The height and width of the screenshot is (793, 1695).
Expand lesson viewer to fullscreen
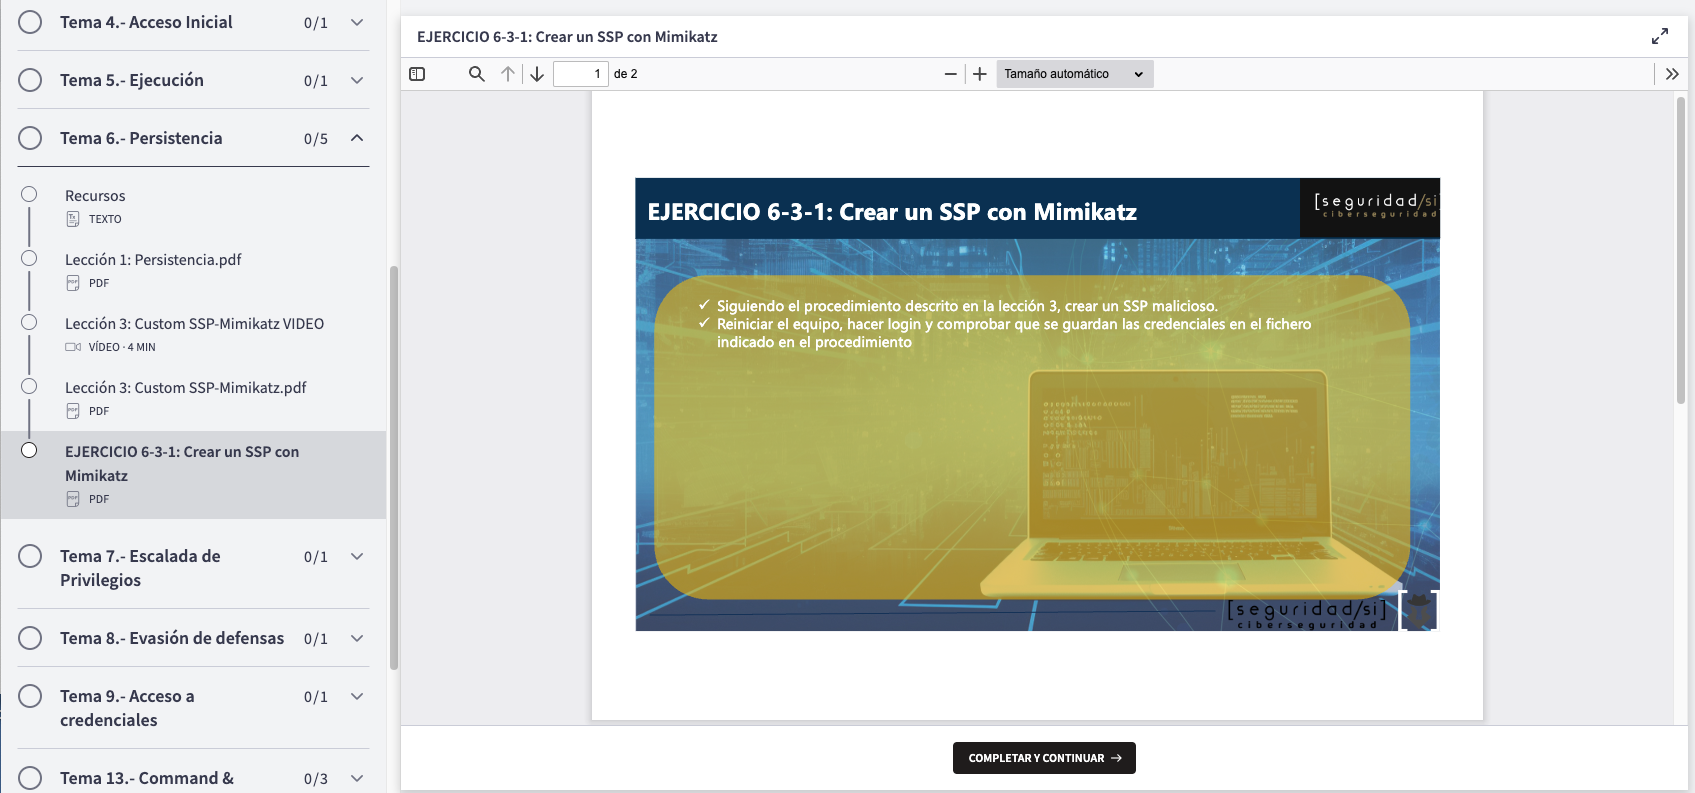pos(1659,36)
